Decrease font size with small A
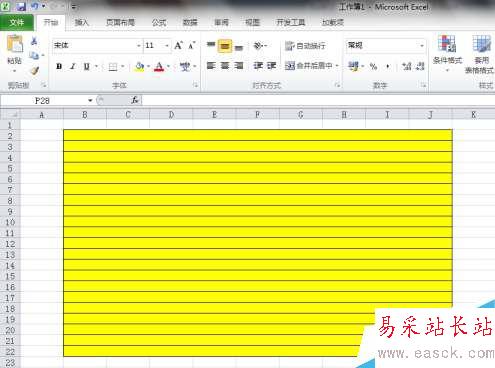 pos(192,45)
